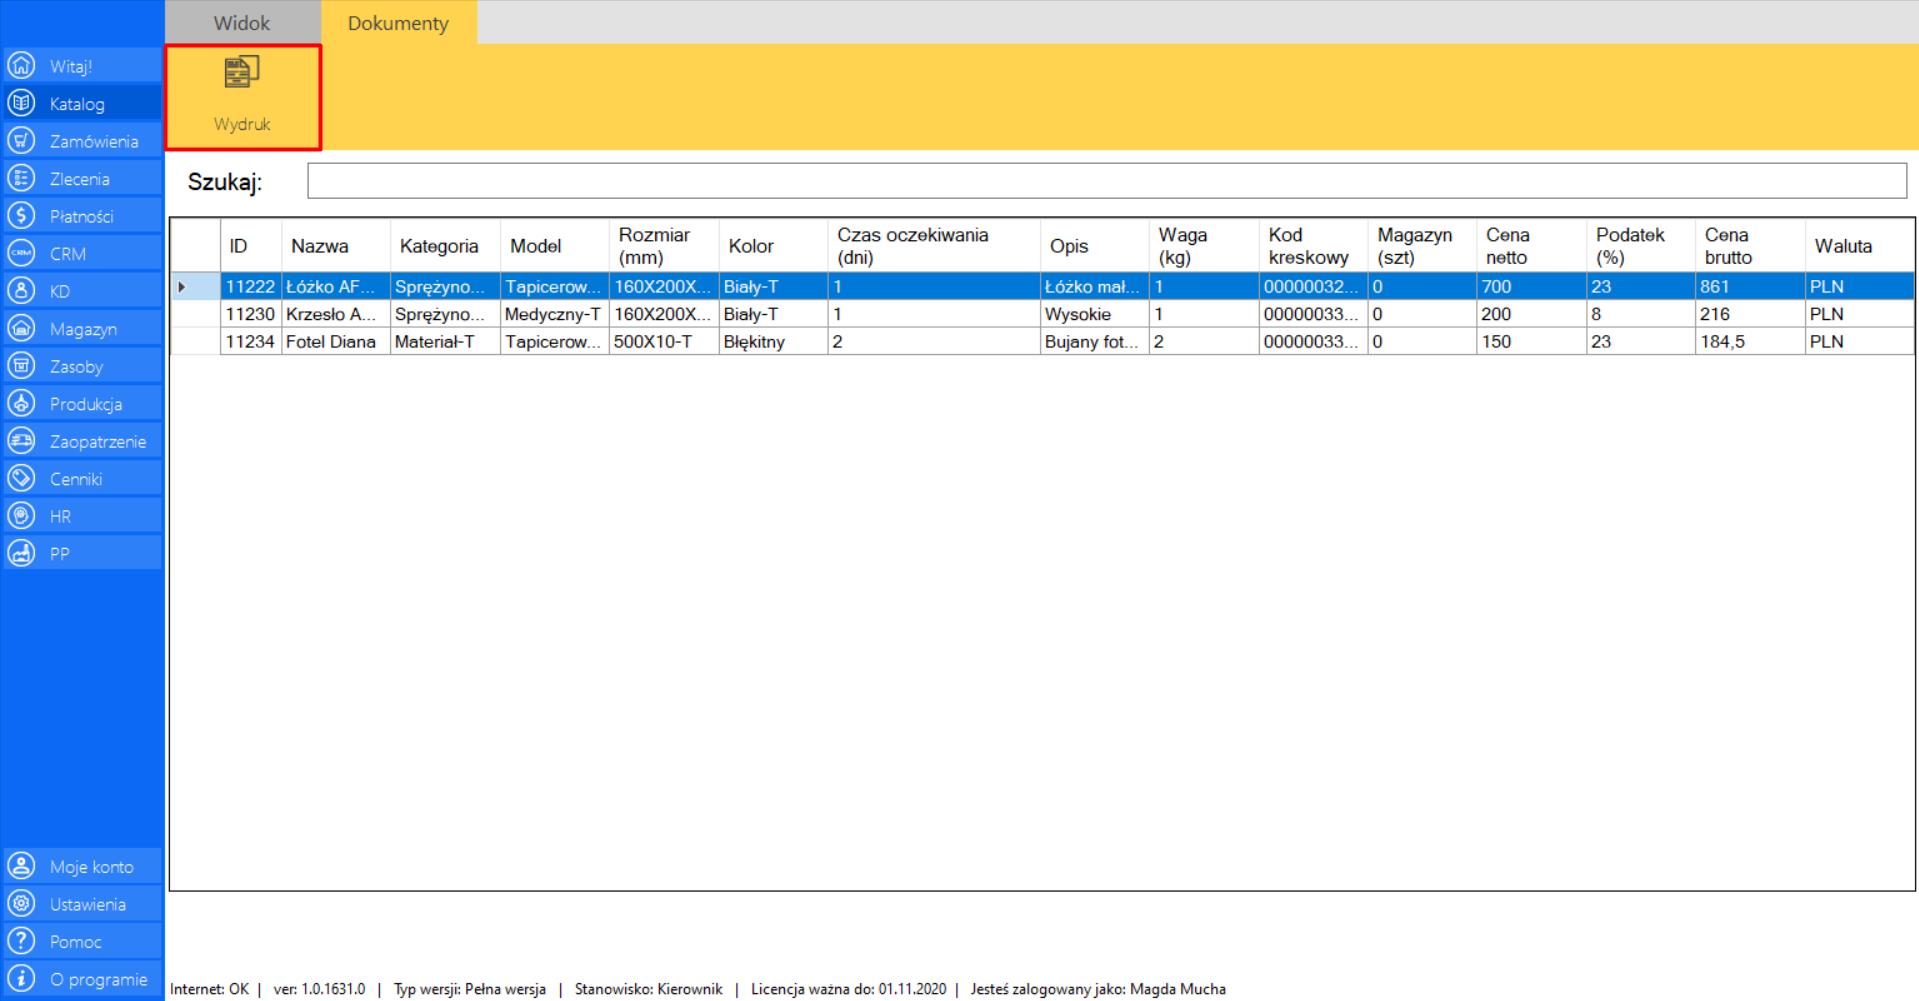Sort table by Nazwa column header

(x=320, y=246)
